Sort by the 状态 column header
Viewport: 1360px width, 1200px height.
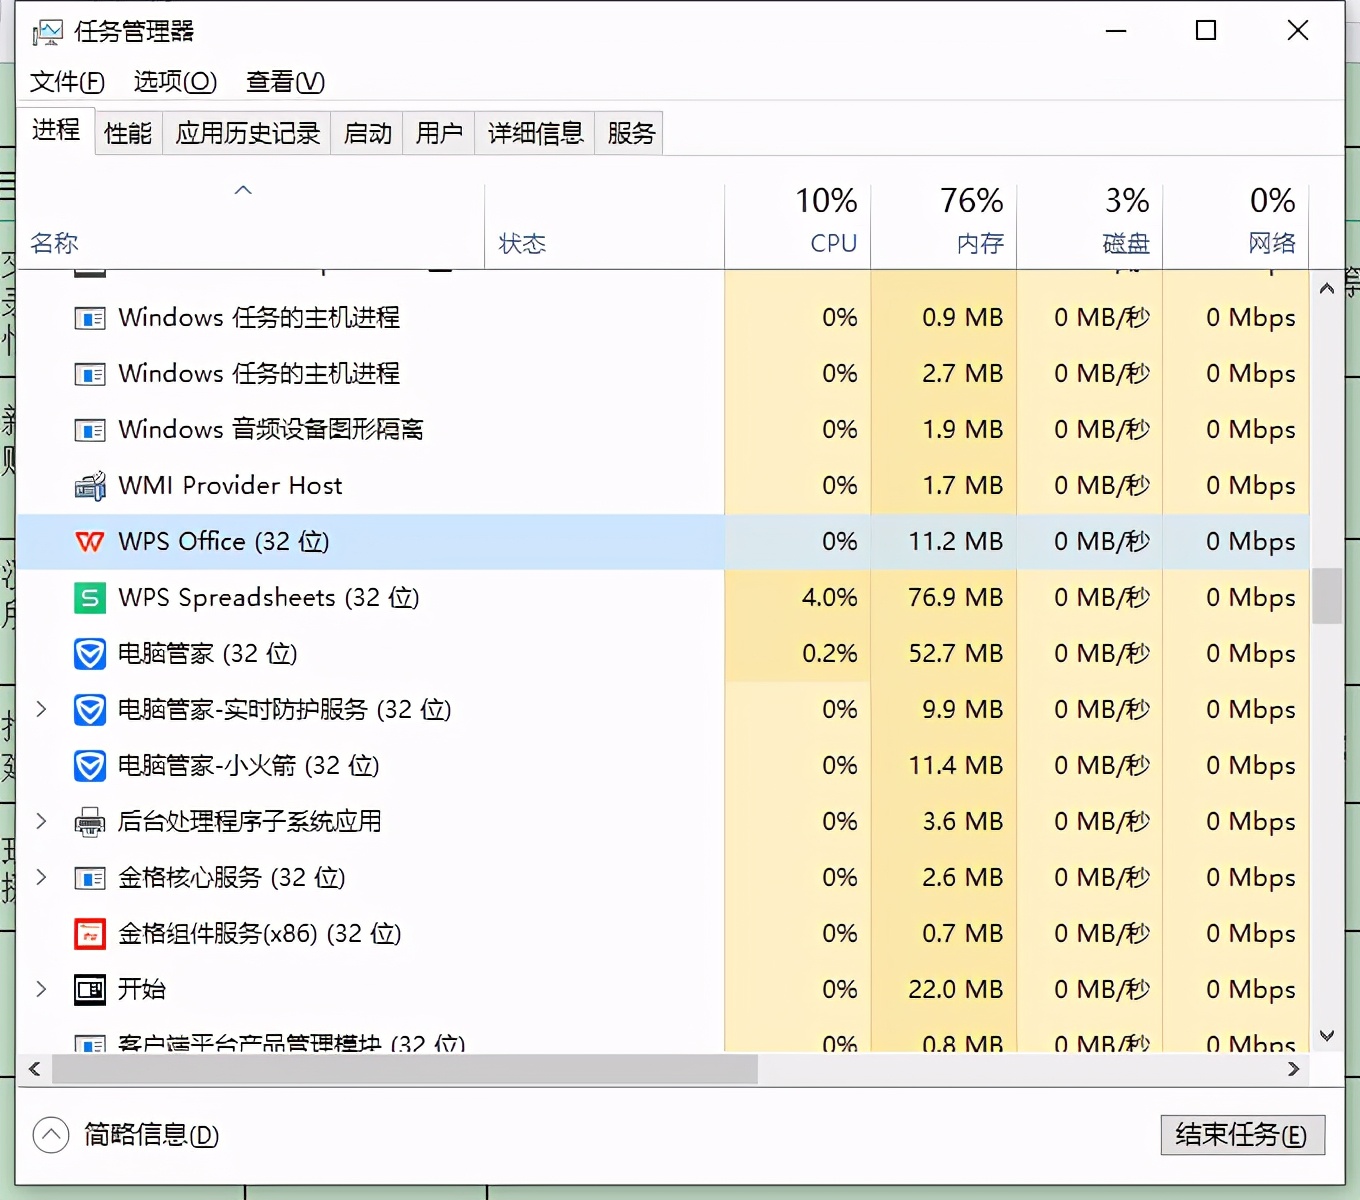[x=605, y=226]
